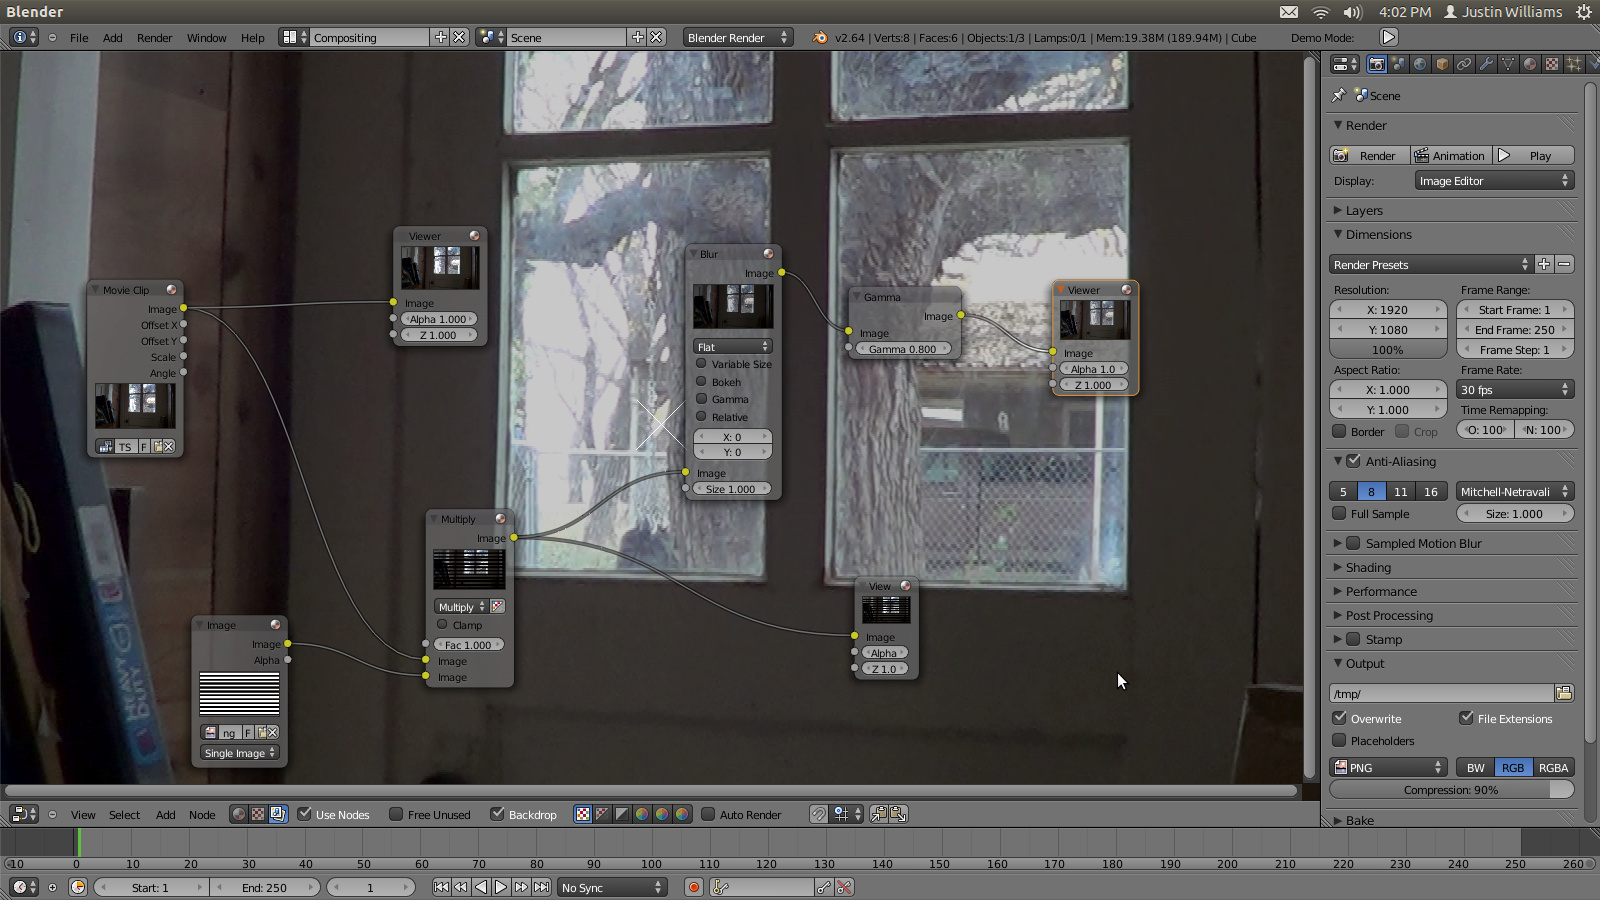
Task: Toggle the Overwrite output checkbox
Action: [x=1339, y=718]
